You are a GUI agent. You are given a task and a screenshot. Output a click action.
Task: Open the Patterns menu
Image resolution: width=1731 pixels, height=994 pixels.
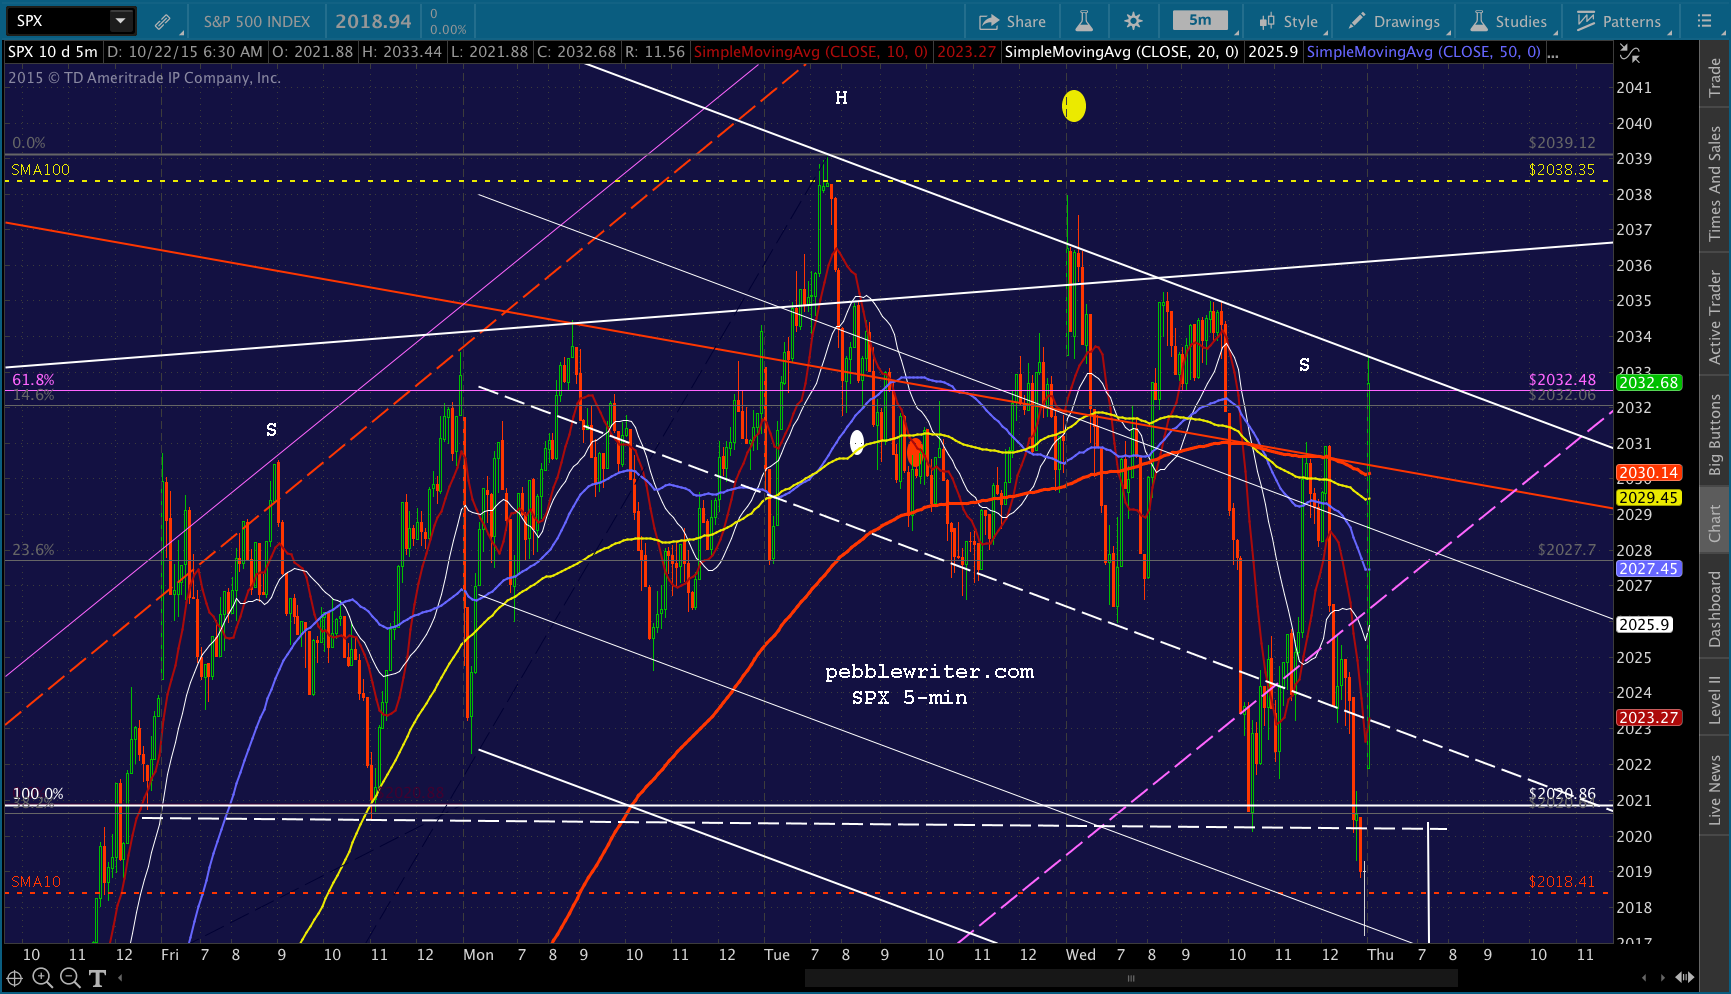pos(1620,21)
